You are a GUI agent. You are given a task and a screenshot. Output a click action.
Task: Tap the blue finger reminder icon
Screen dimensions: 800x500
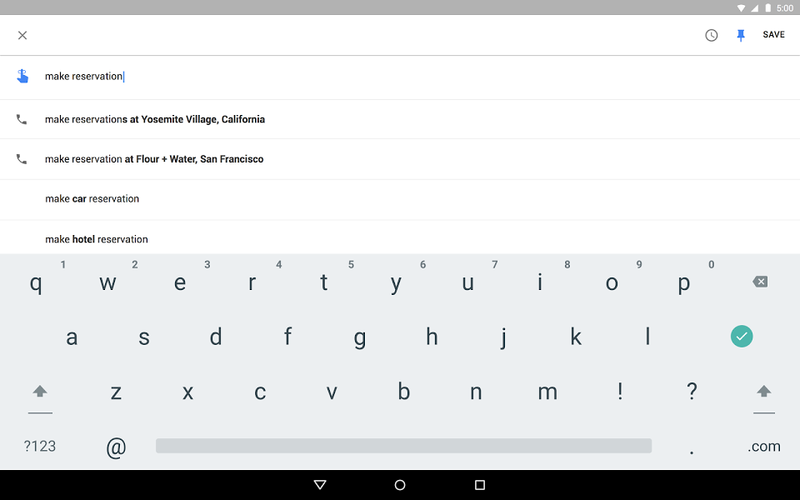point(22,76)
